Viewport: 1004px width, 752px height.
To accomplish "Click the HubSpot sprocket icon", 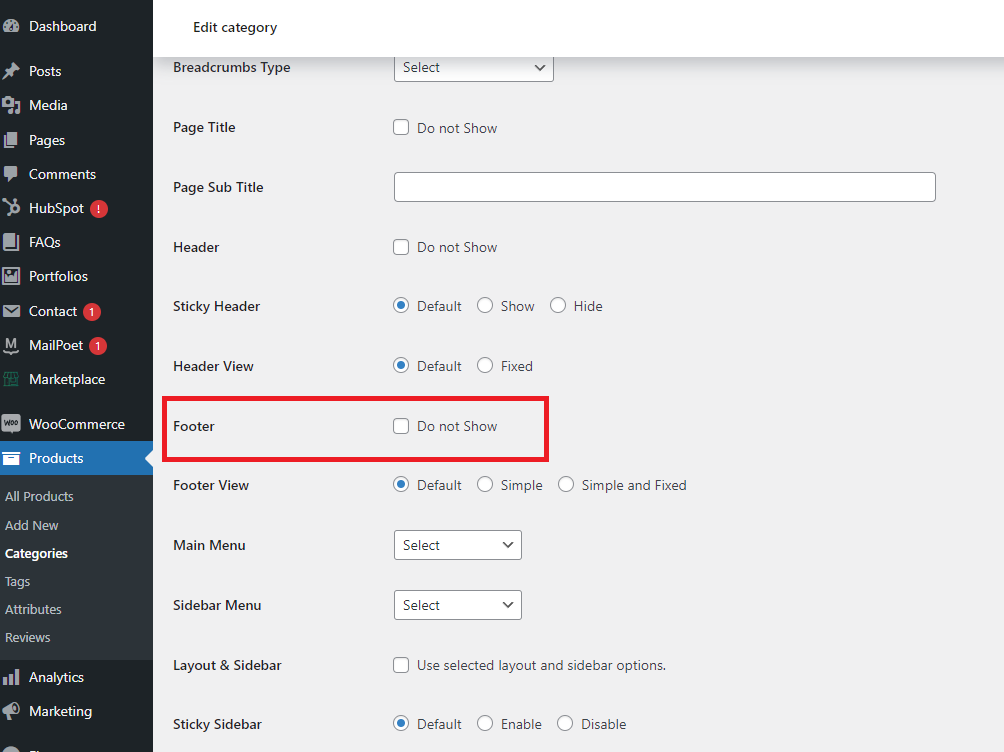I will click(11, 208).
